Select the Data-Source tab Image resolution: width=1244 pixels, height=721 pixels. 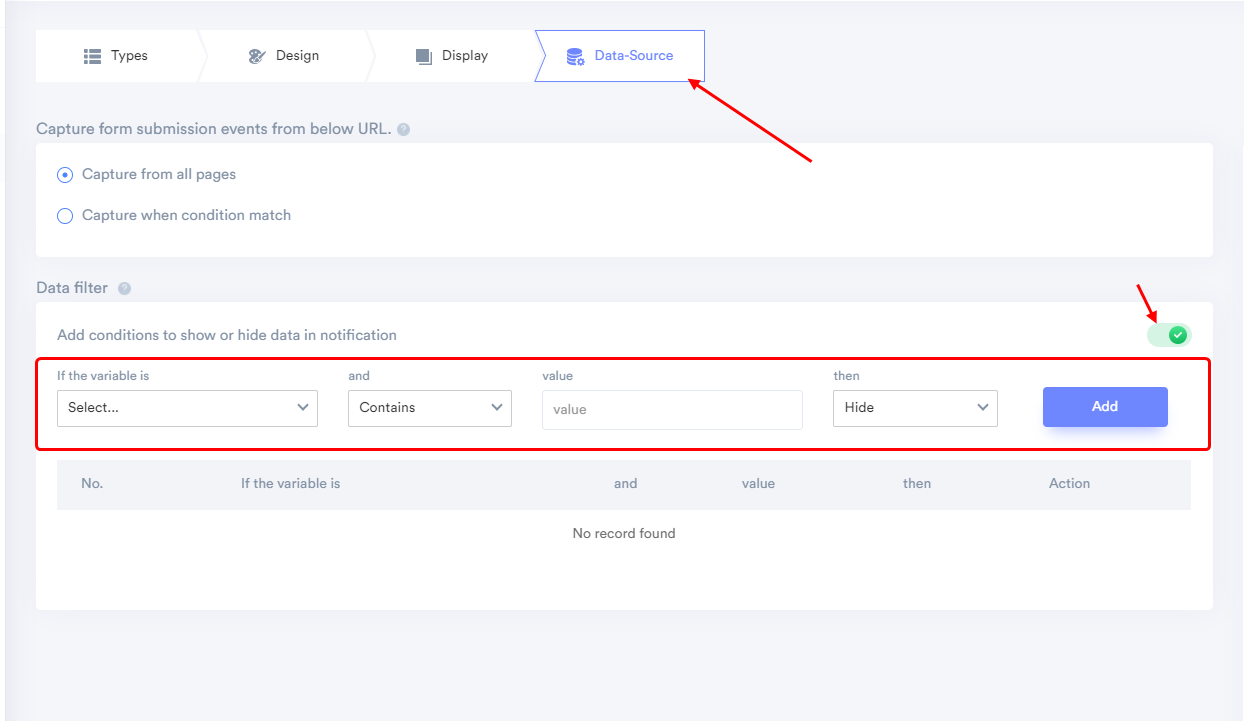620,56
